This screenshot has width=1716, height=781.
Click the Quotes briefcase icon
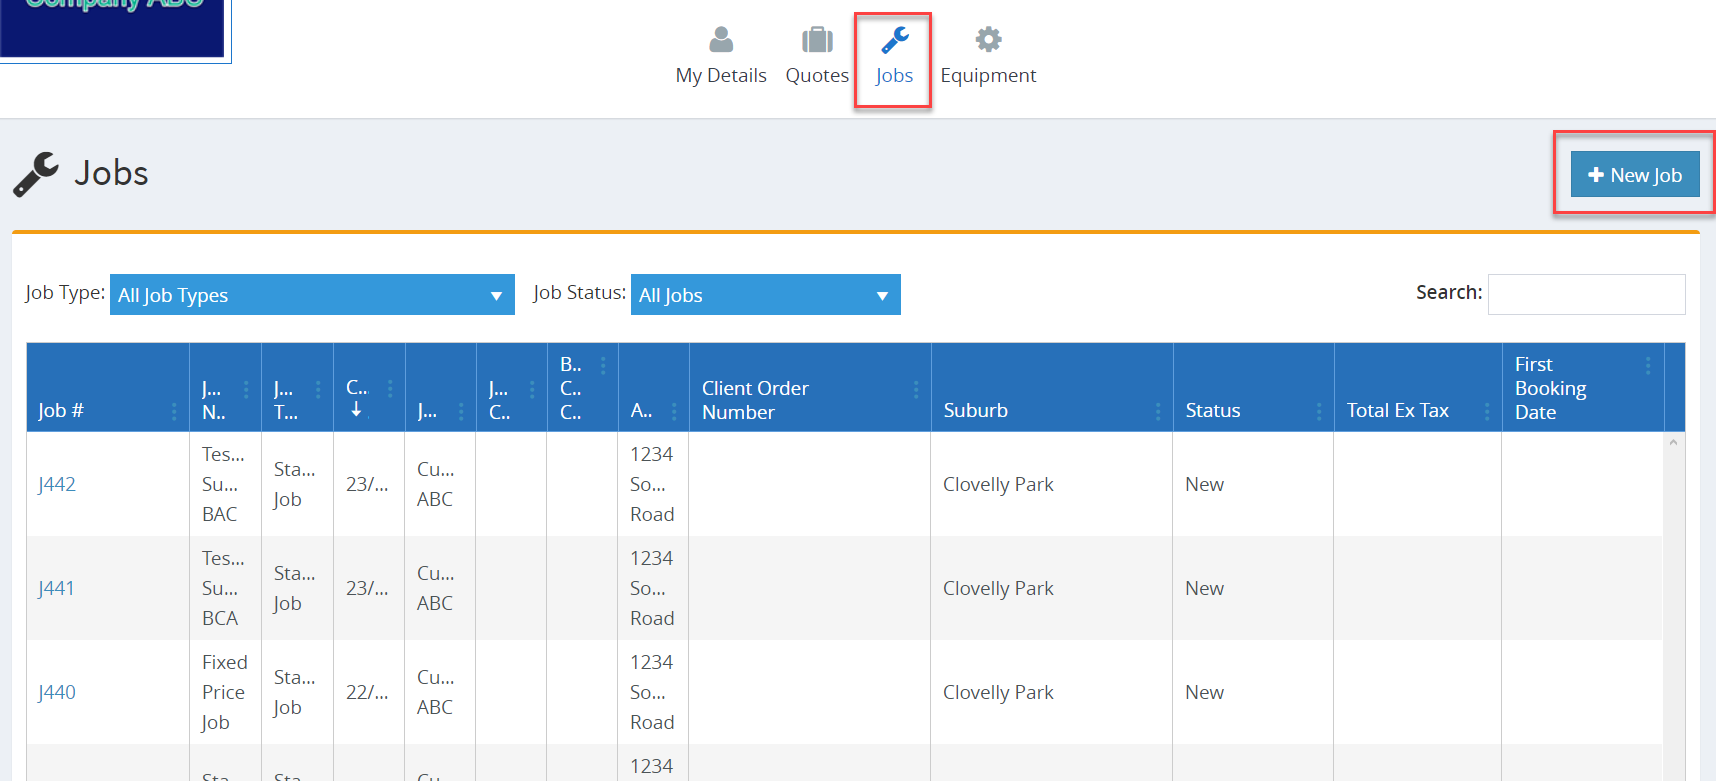[x=817, y=40]
